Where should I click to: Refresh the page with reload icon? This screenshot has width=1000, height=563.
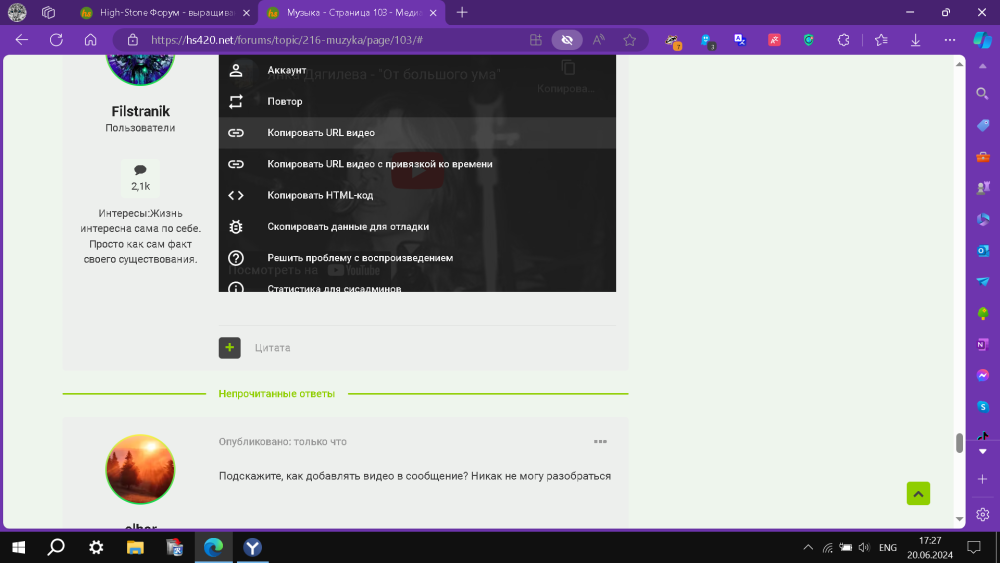(x=56, y=40)
